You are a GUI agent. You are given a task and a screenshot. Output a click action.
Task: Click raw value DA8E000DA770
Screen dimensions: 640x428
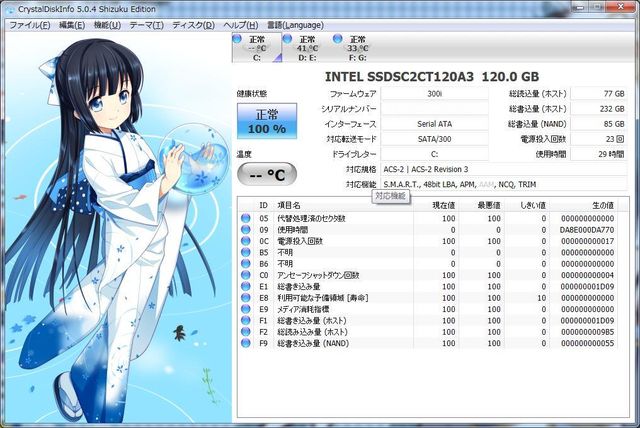click(x=587, y=230)
